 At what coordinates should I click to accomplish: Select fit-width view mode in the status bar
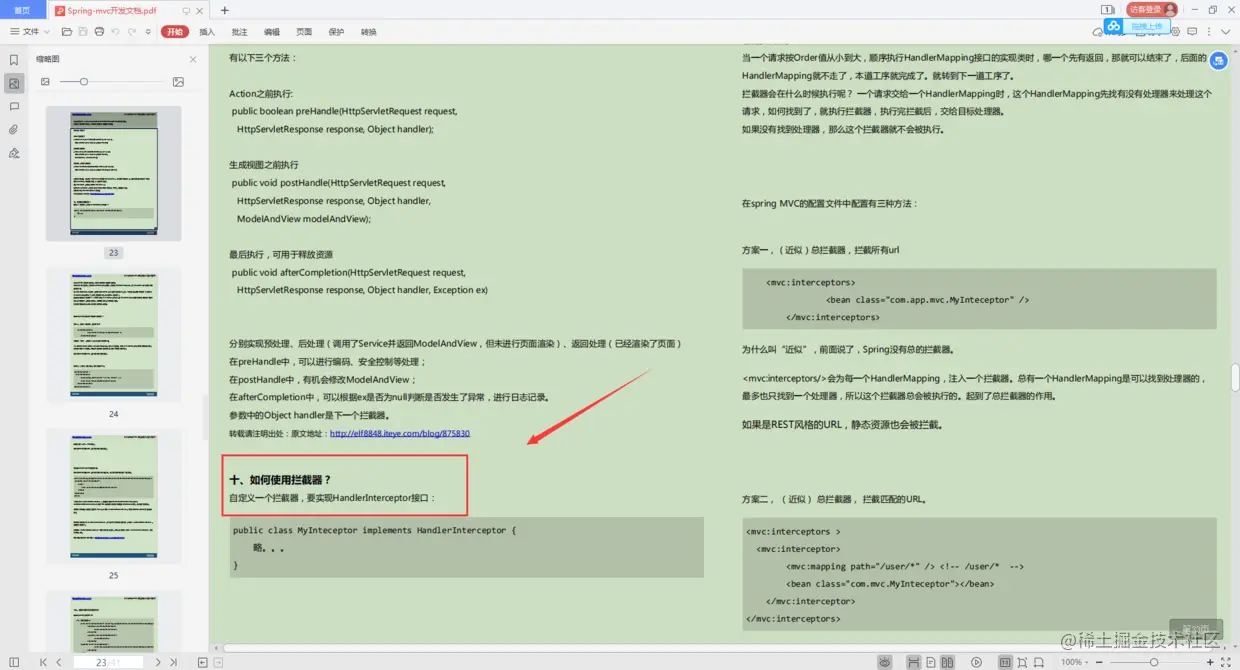913,662
